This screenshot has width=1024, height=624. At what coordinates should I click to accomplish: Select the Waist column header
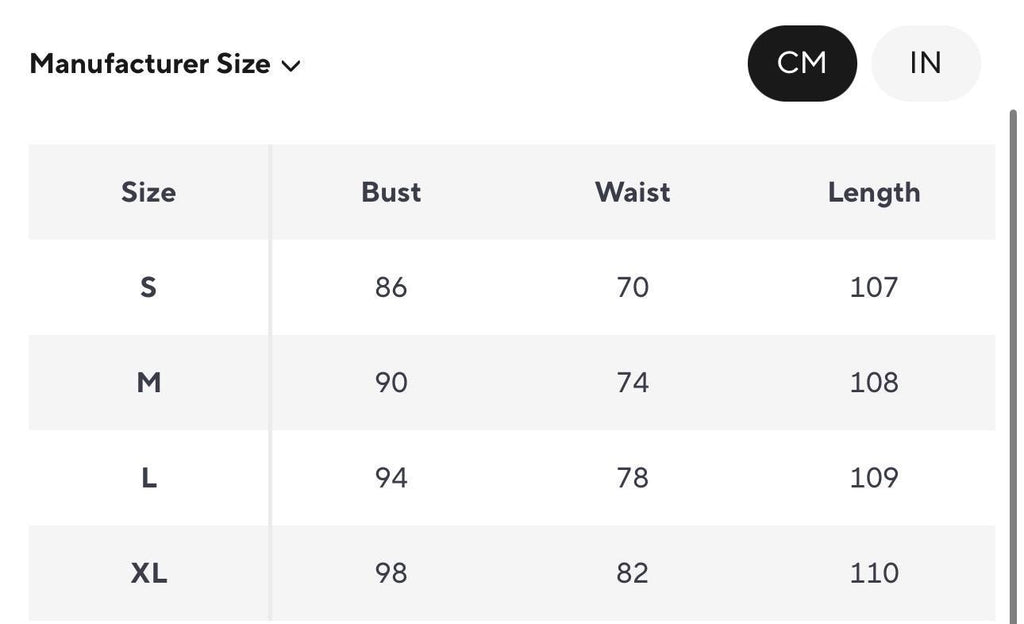click(632, 193)
